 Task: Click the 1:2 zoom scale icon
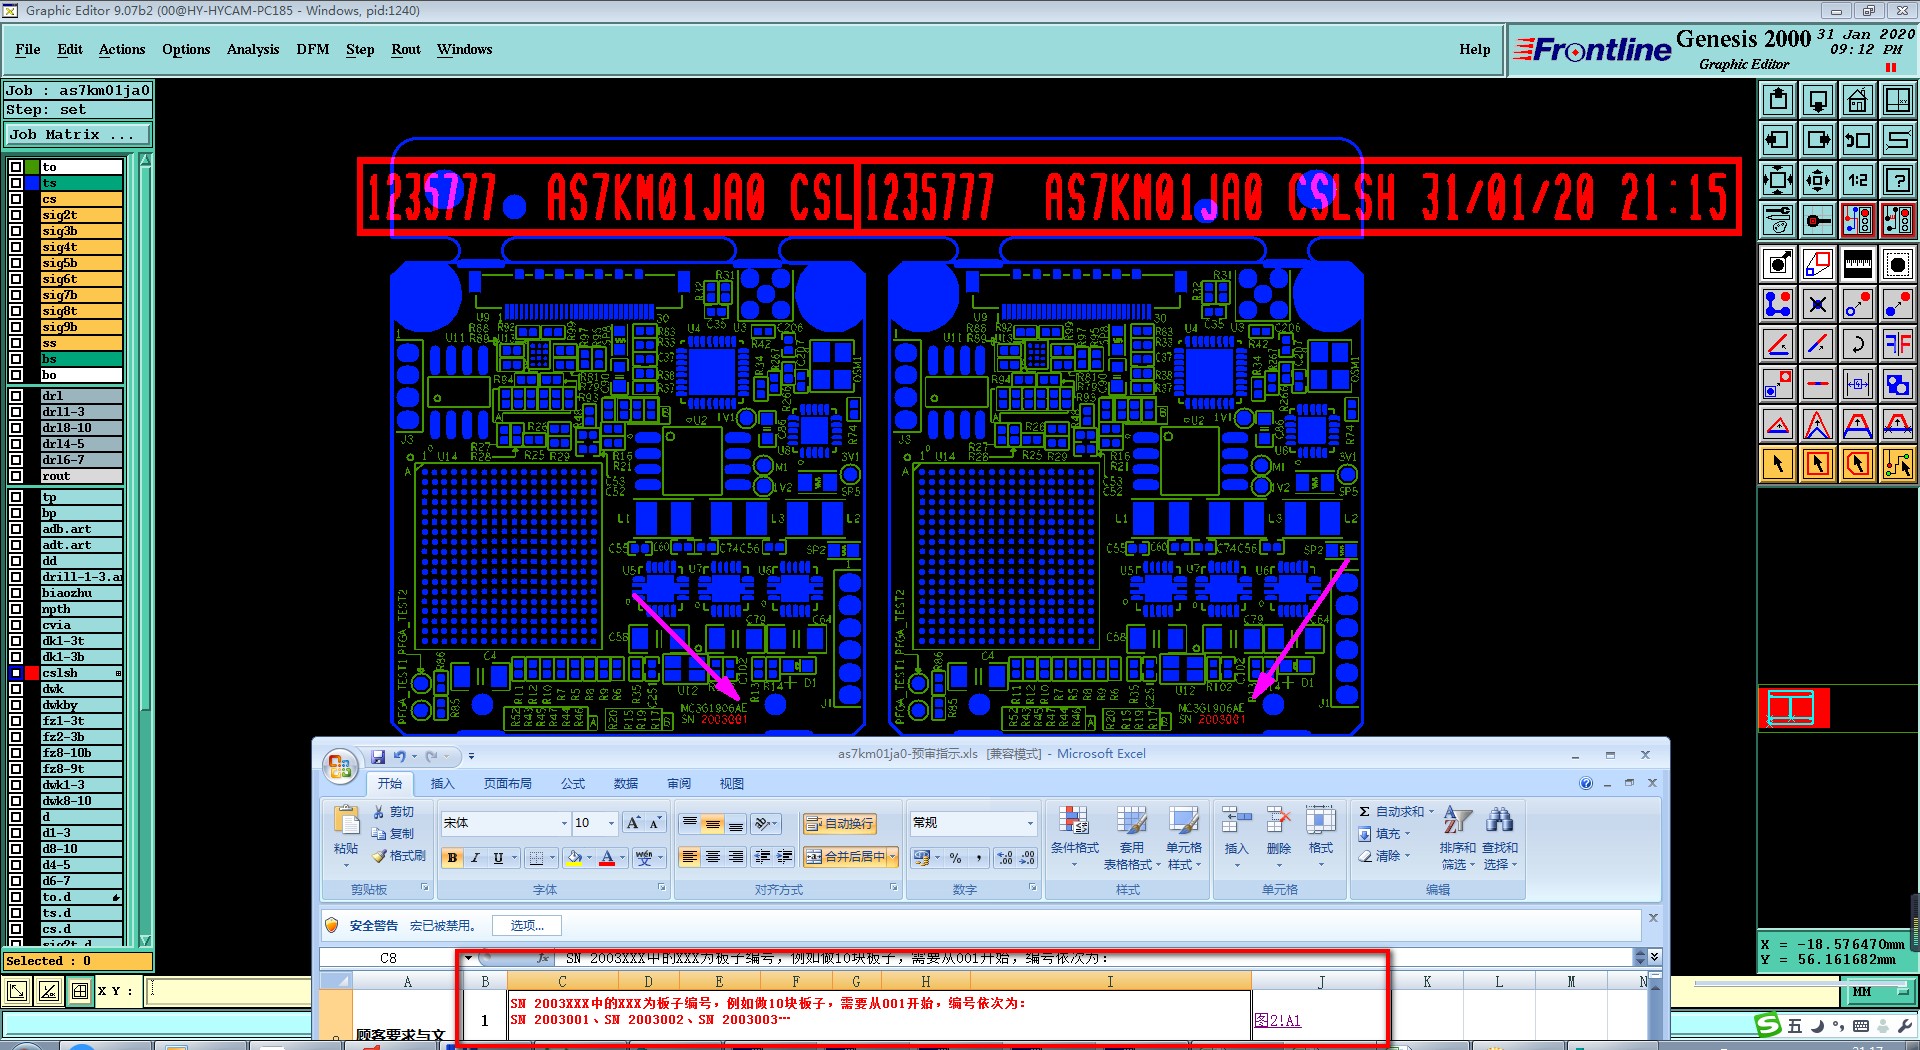(1857, 180)
